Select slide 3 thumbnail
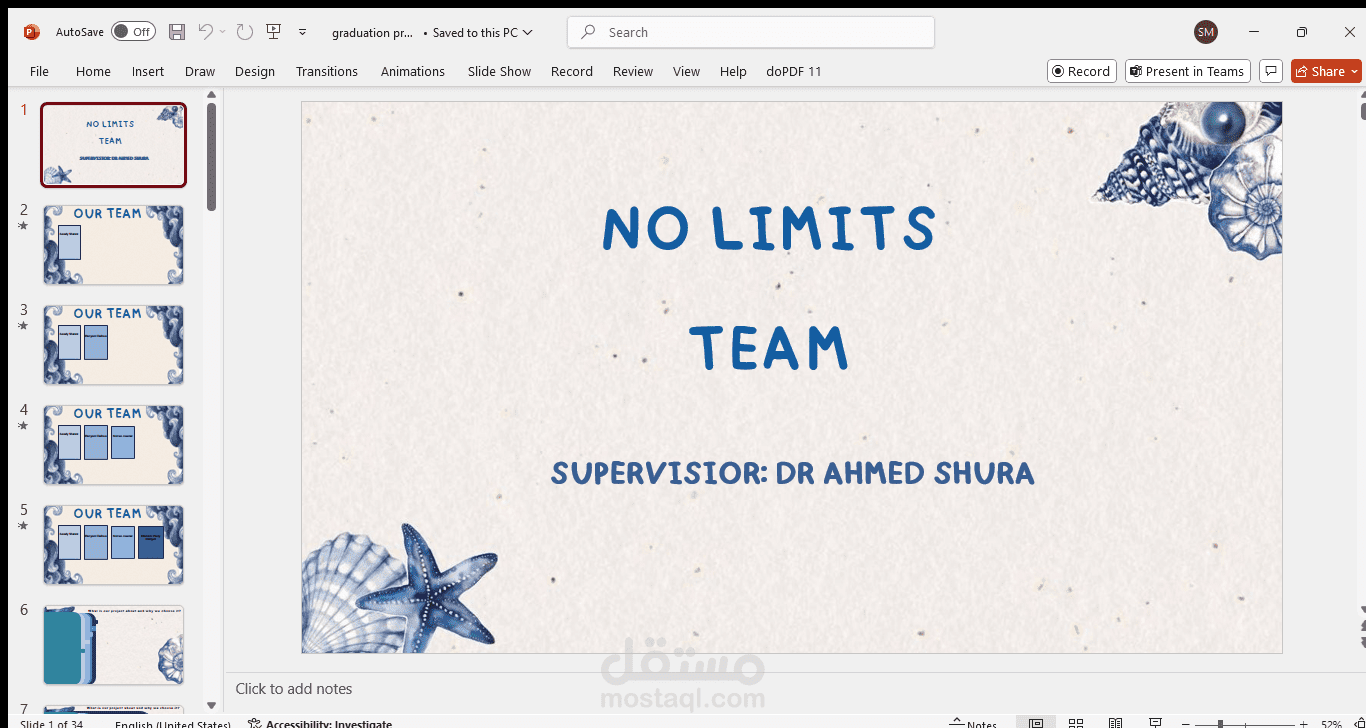 click(x=113, y=345)
